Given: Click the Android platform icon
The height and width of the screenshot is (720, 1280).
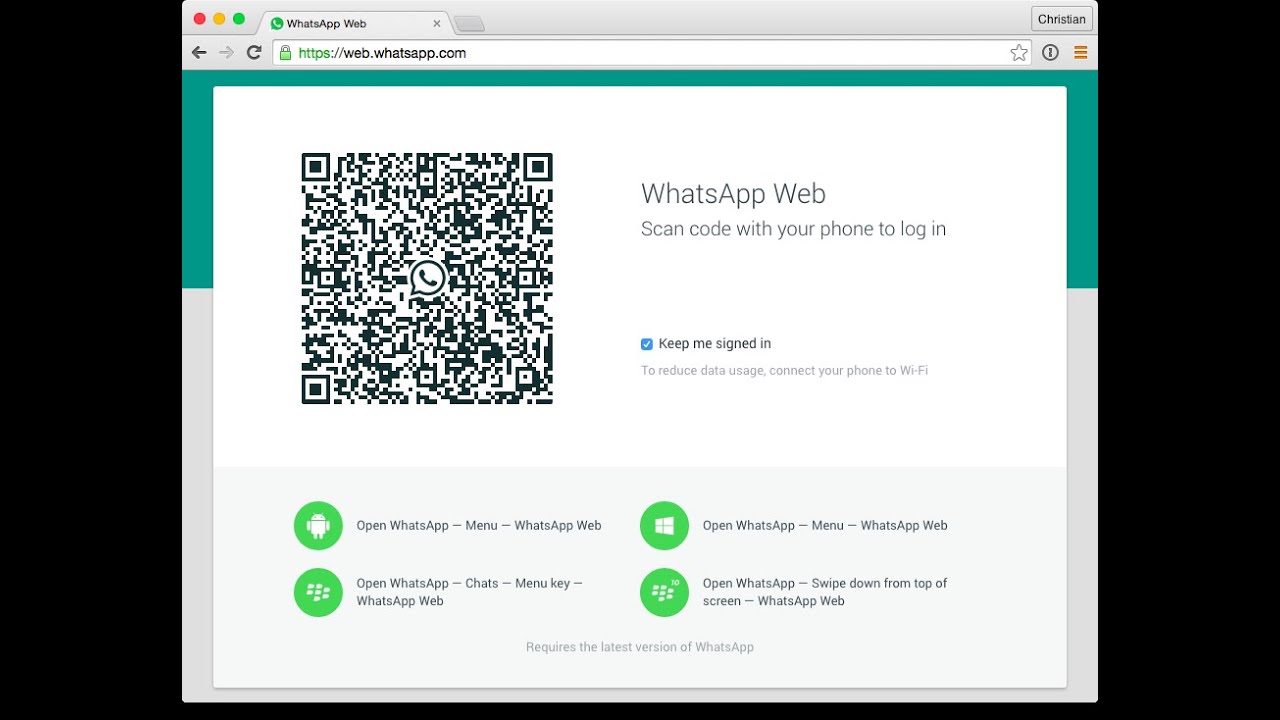Looking at the screenshot, I should point(318,525).
